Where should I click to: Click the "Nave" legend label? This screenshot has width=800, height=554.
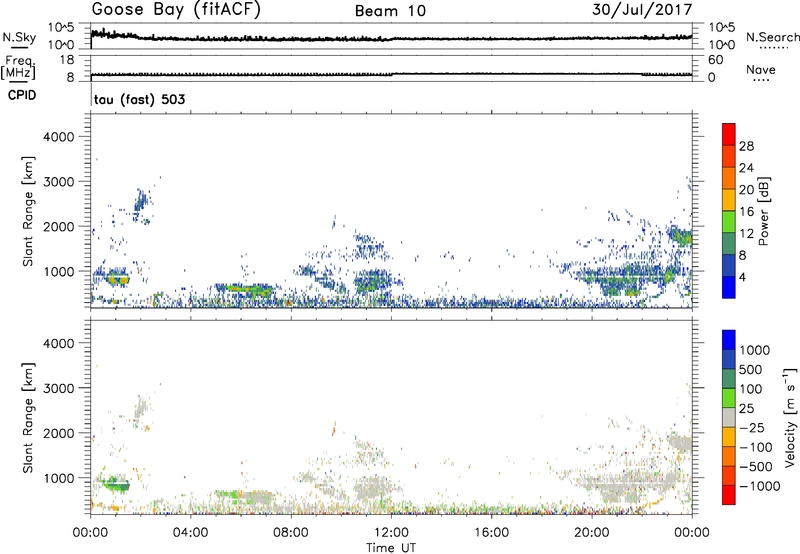(761, 70)
